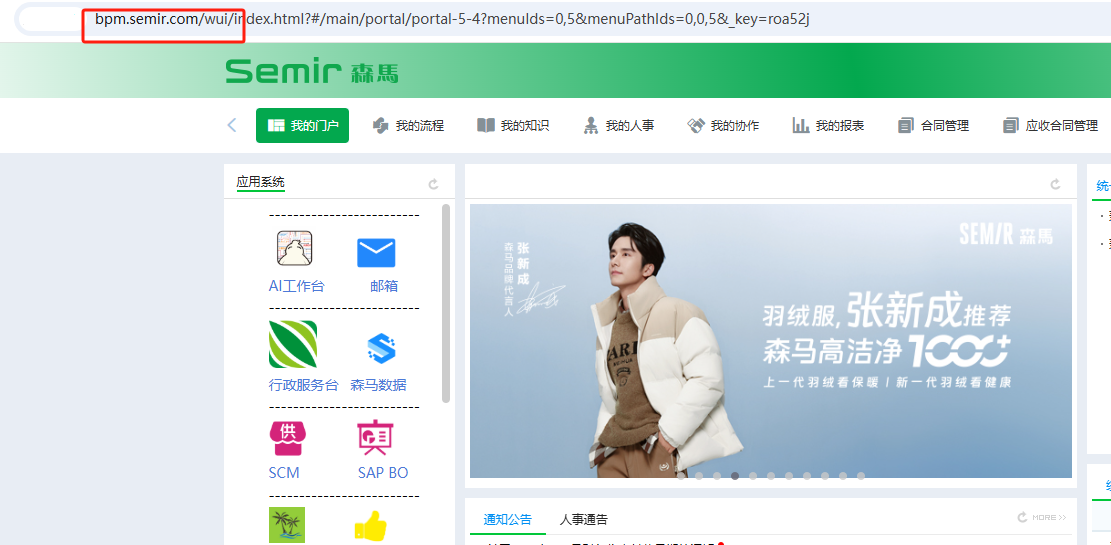Click the browser address bar URL
This screenshot has width=1111, height=545.
click(452, 18)
